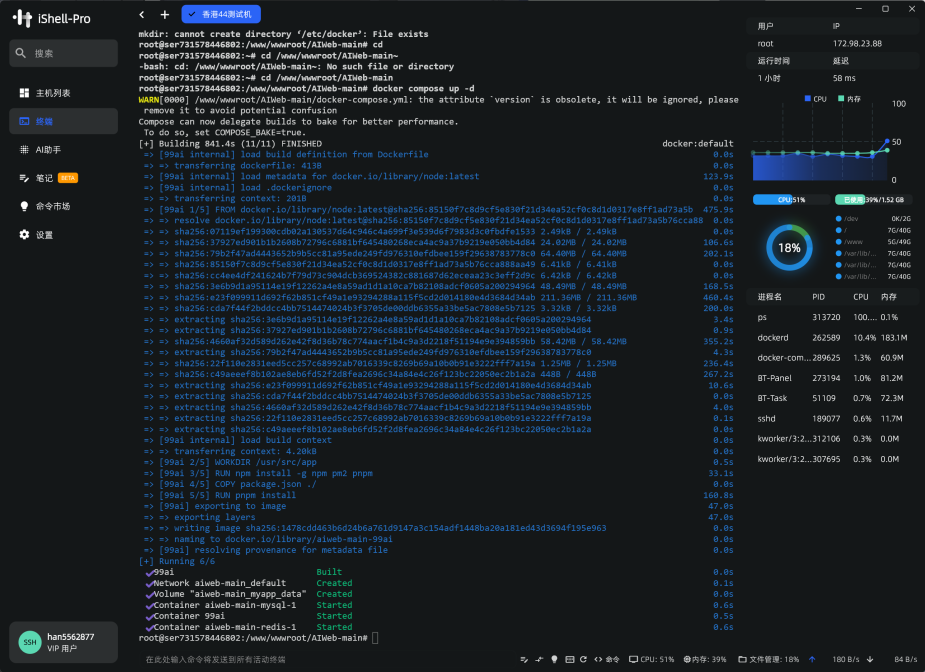Switch to 香港44测试机 terminal tab
The image size is (925, 672).
(221, 14)
